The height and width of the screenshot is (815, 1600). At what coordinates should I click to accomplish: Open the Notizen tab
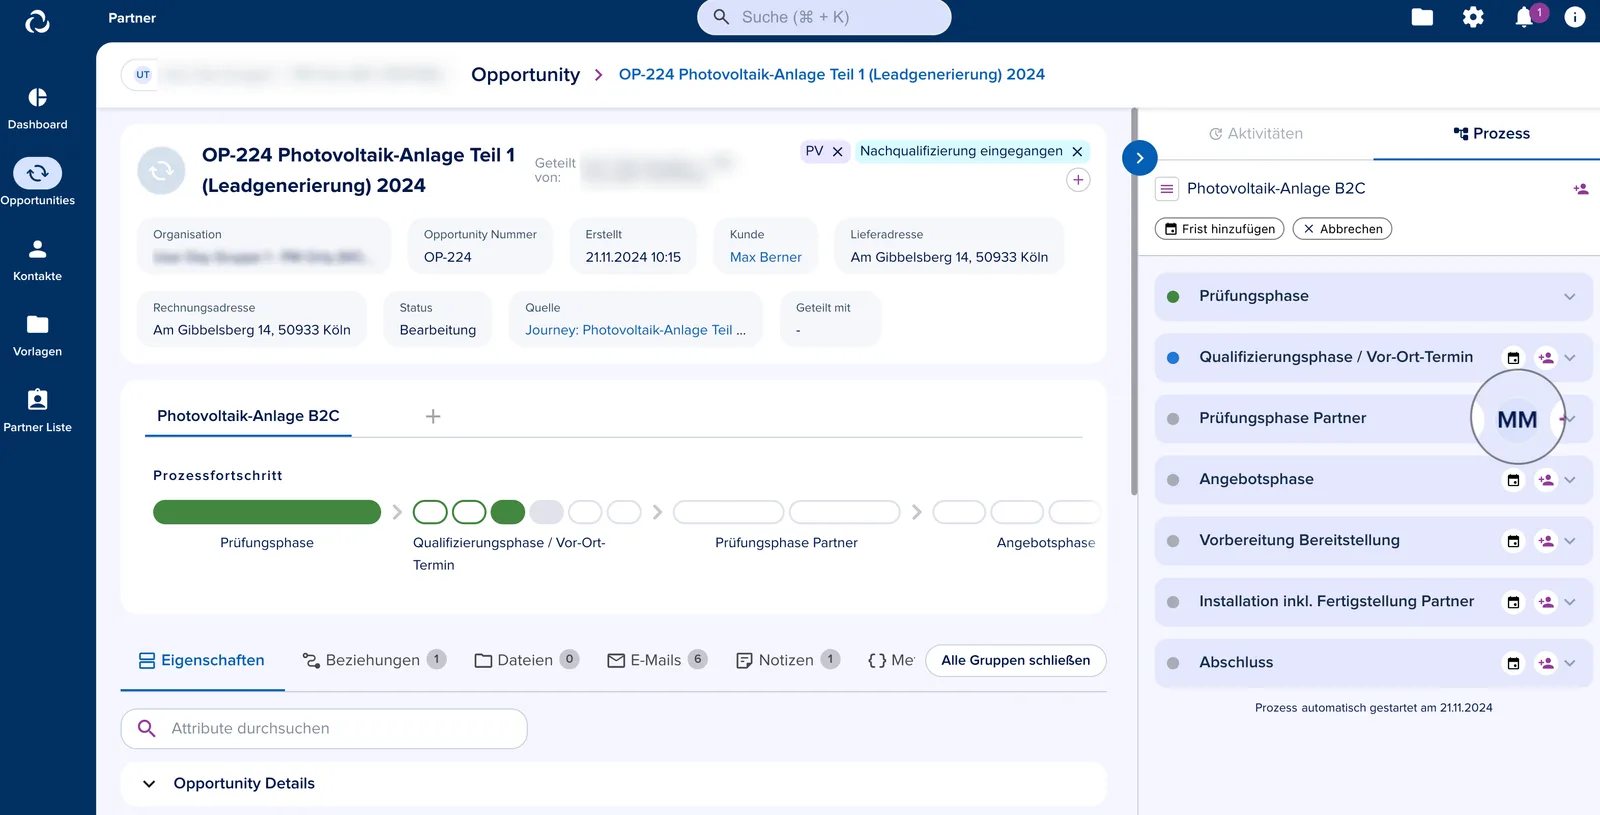point(787,661)
